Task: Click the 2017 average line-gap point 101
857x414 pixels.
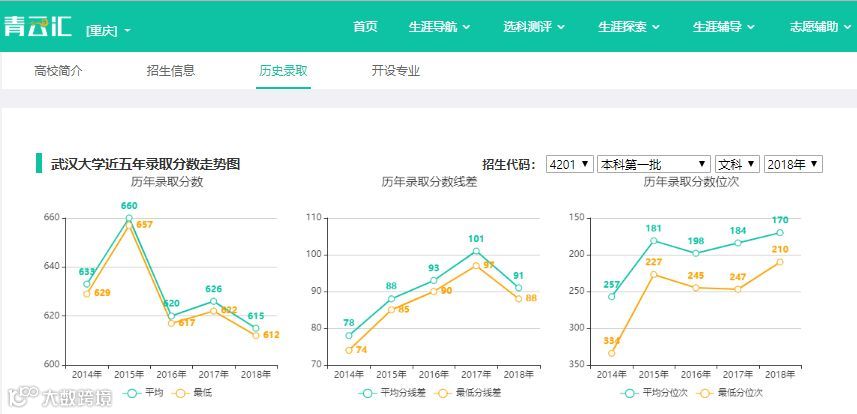Action: (x=476, y=251)
